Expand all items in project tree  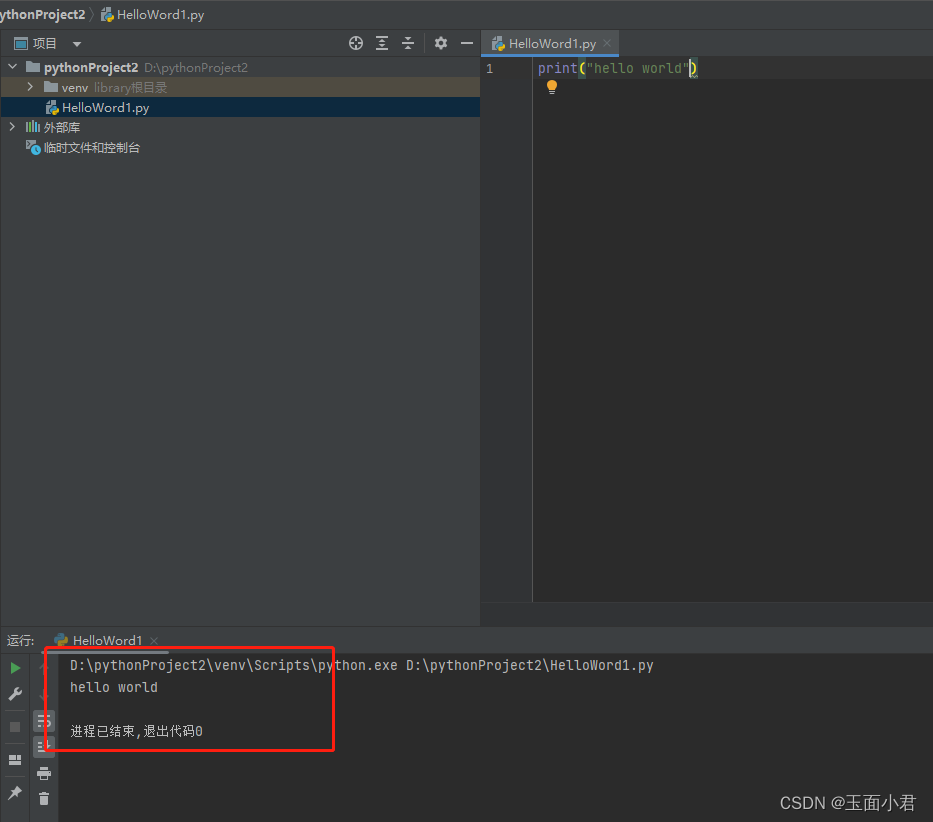(382, 43)
